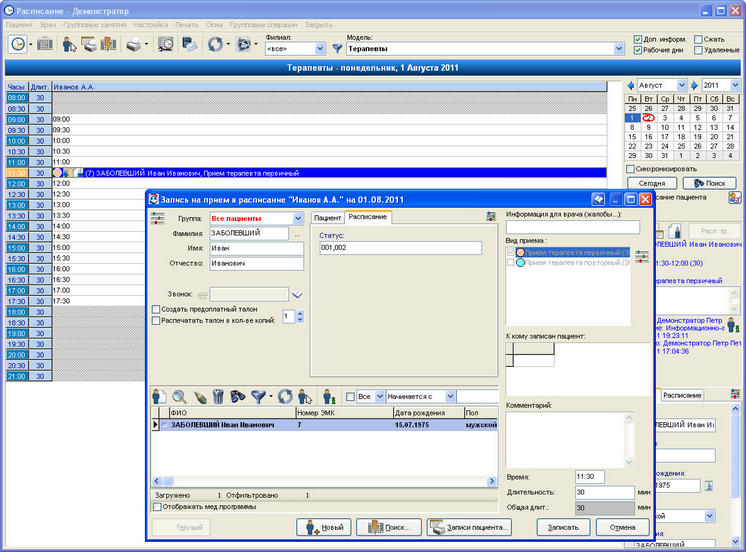Open the Настройка menu
The width and height of the screenshot is (746, 552).
coord(150,25)
